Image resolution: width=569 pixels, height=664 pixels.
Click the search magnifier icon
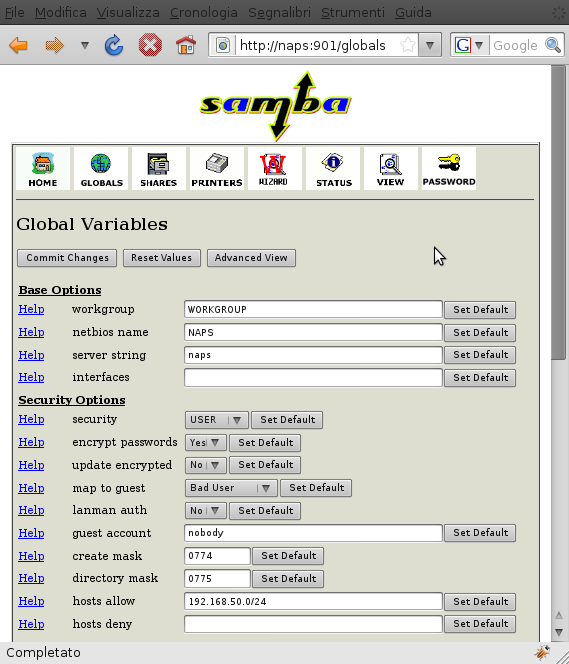[553, 45]
